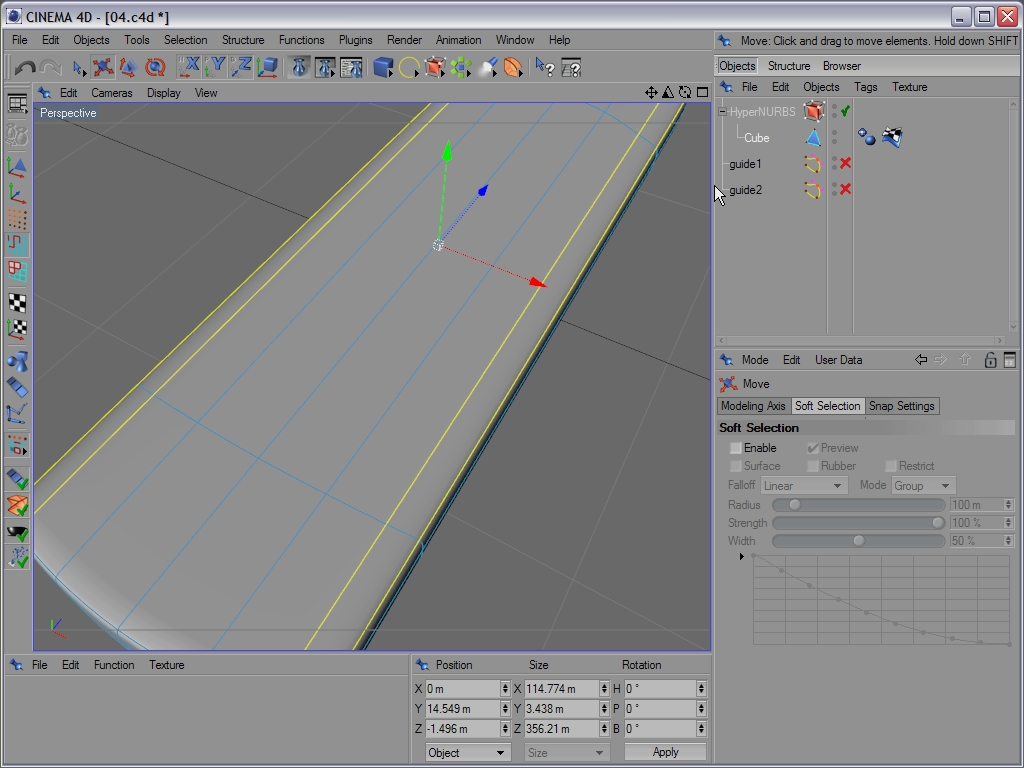Image resolution: width=1024 pixels, height=768 pixels.
Task: Select the Live Selection arrow tool
Action: (78, 67)
